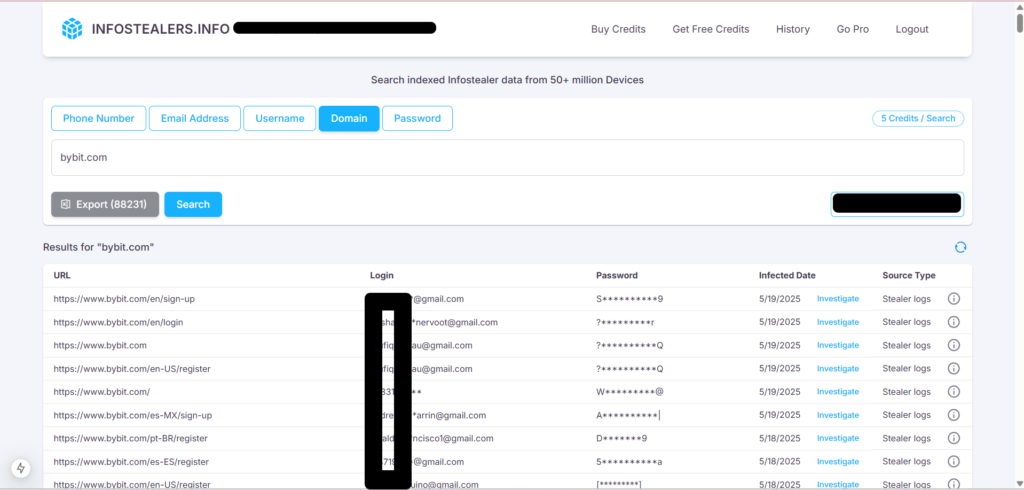The image size is (1024, 490).
Task: Open the Buy Credits page
Action: click(x=618, y=29)
